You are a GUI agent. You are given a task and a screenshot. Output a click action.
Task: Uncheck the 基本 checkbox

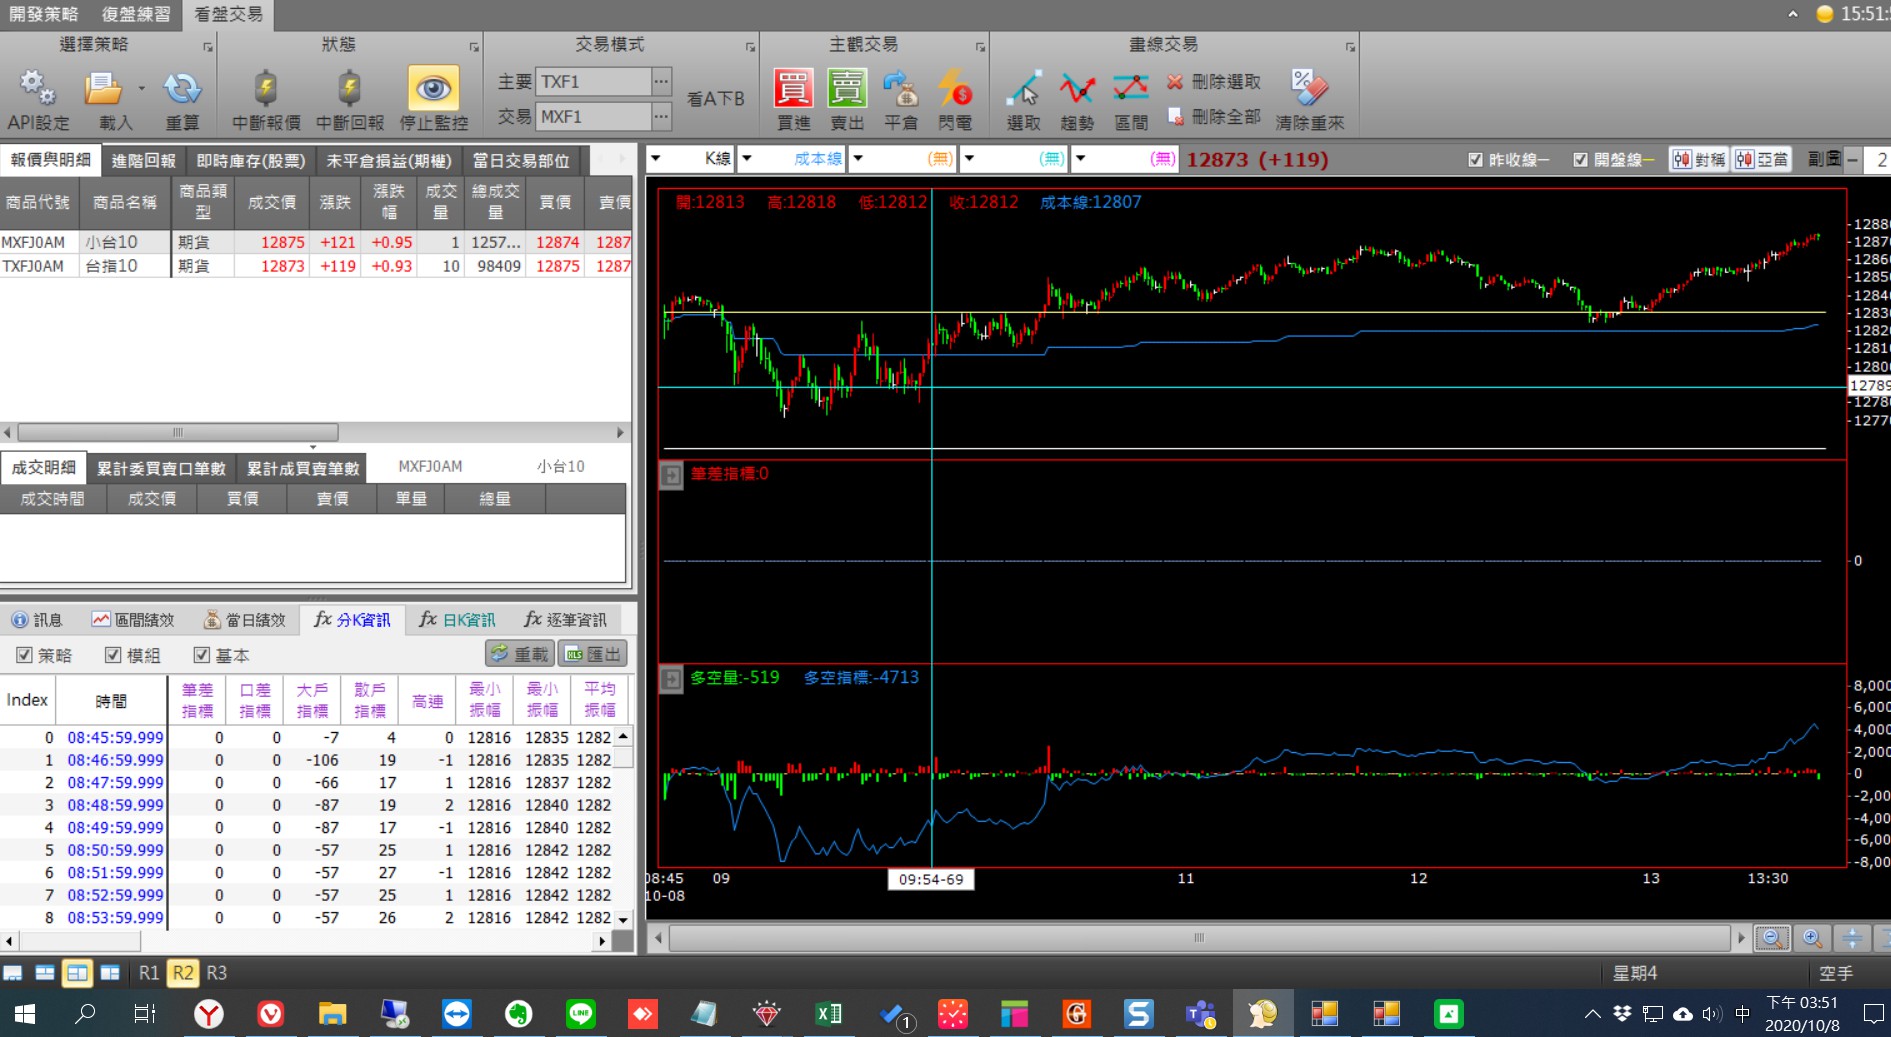pyautogui.click(x=201, y=655)
